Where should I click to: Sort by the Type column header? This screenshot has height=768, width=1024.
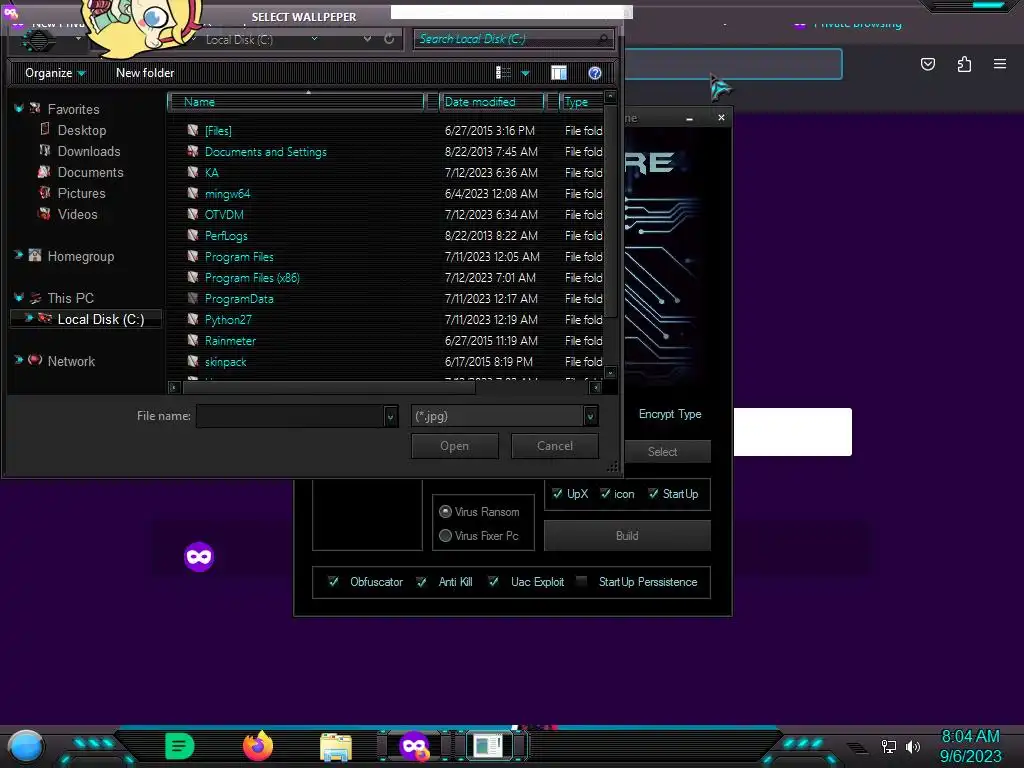[581, 102]
